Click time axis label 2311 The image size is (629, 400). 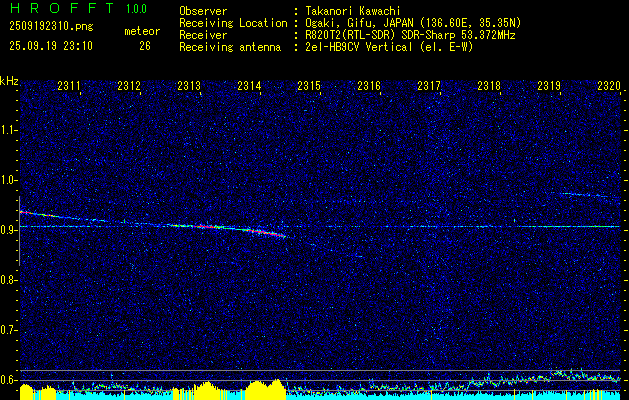coord(69,85)
